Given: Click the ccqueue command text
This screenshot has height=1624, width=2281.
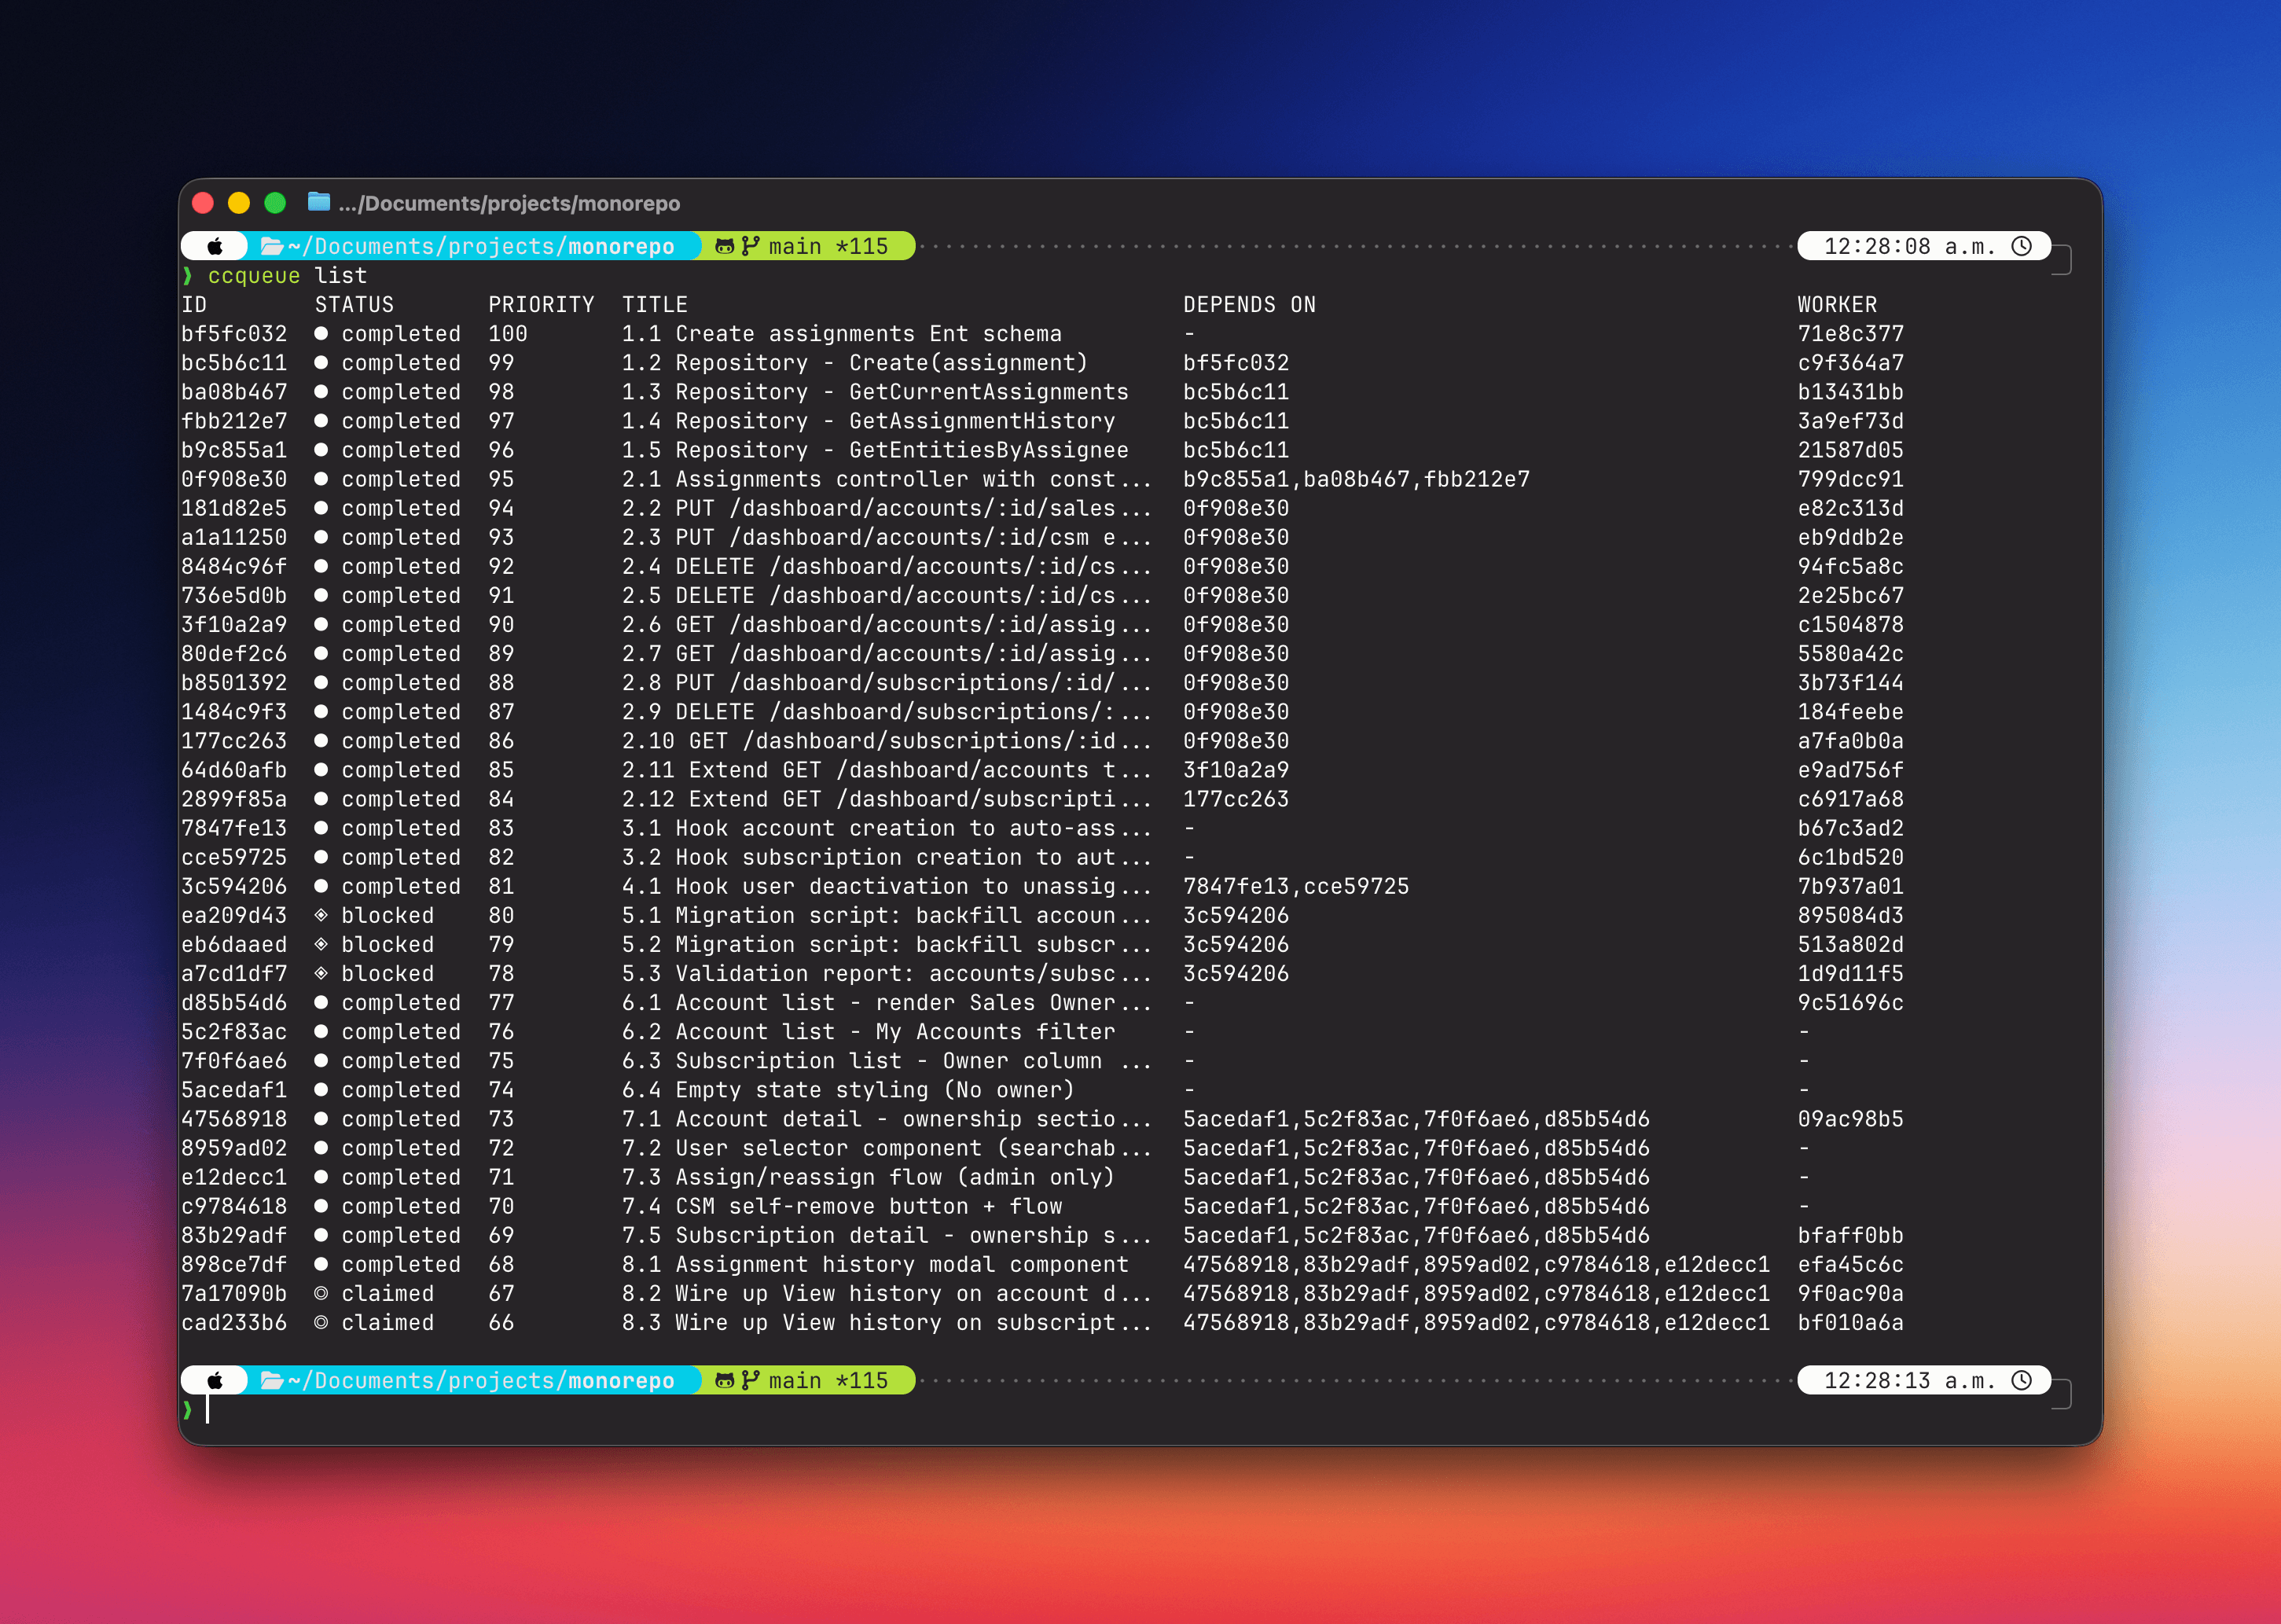Looking at the screenshot, I should (254, 275).
